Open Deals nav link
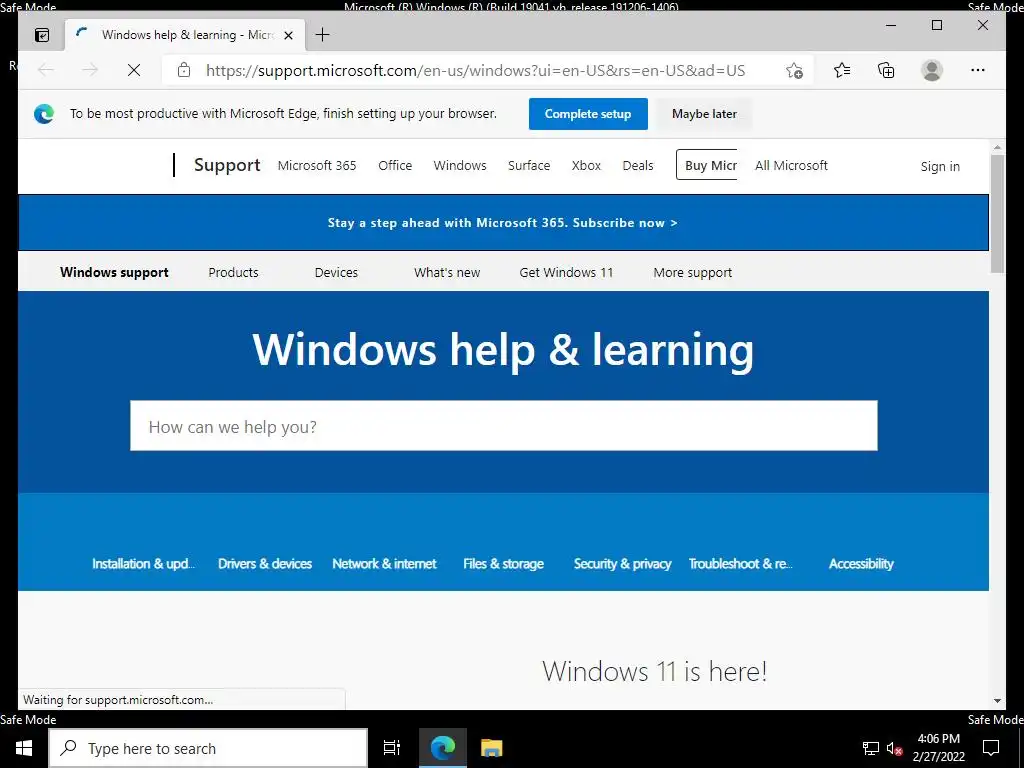The image size is (1024, 768). point(637,166)
